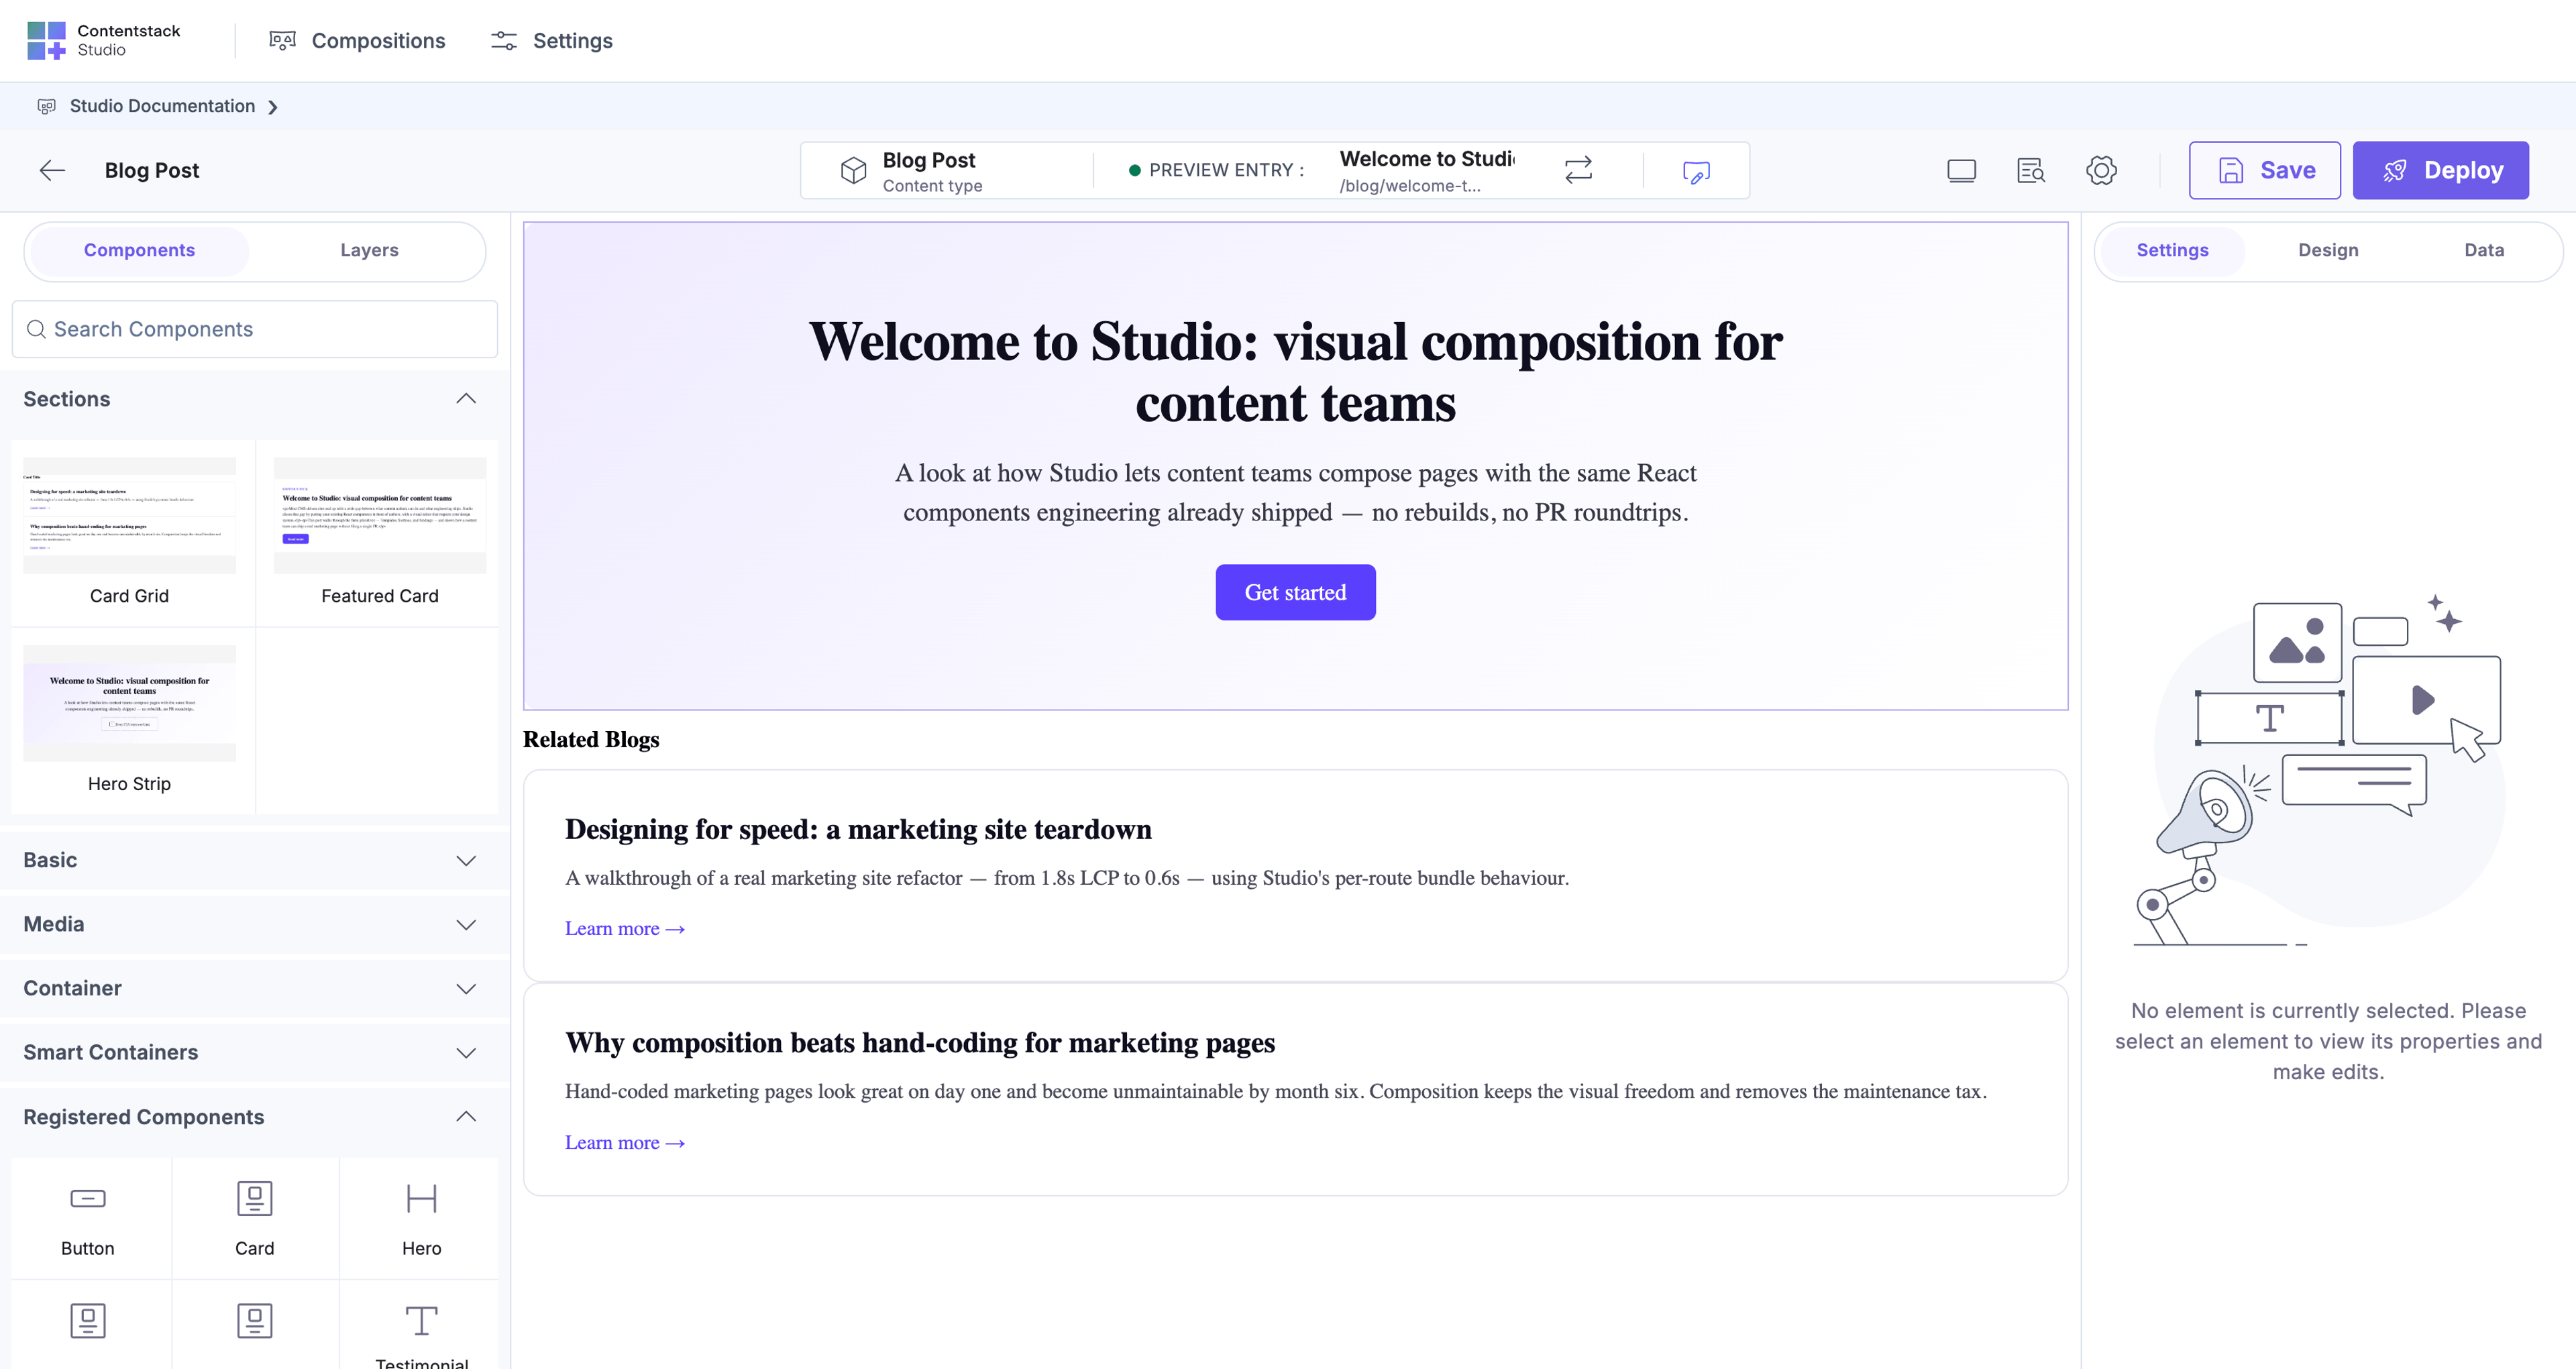Select the Designing for speed card title
Image resolution: width=2576 pixels, height=1369 pixels.
[x=858, y=830]
